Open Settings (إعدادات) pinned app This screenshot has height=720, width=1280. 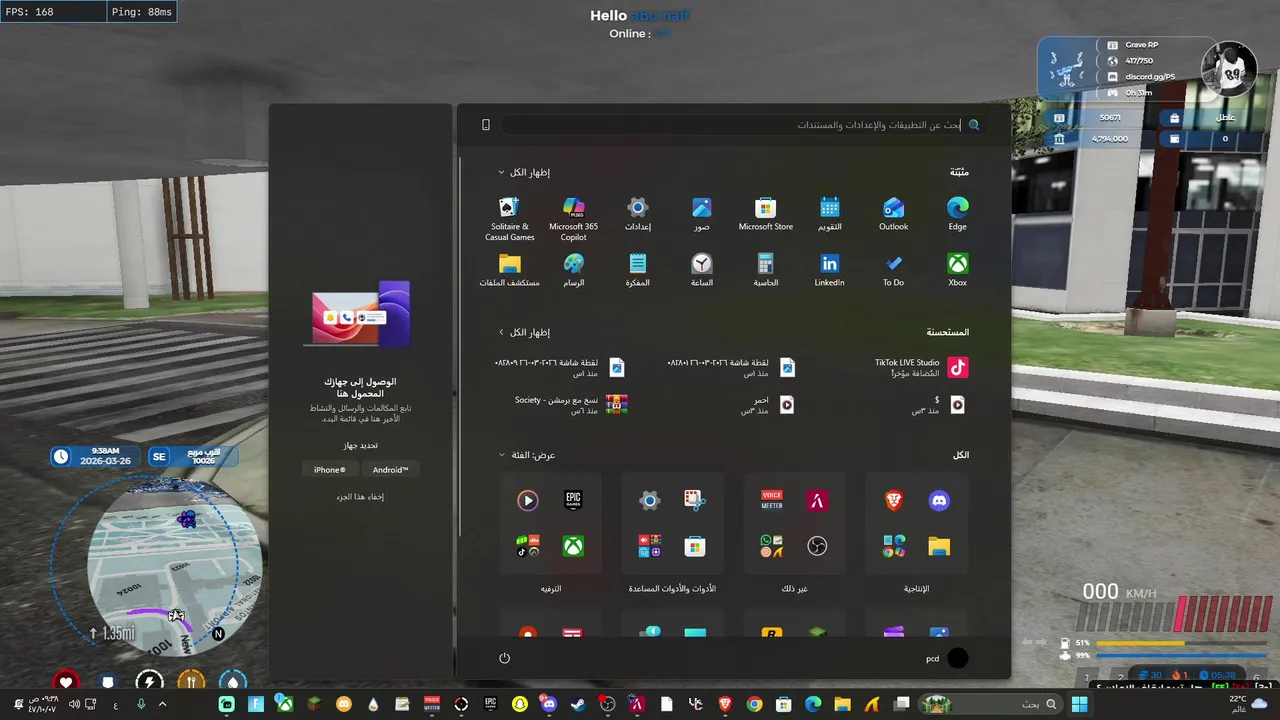637,213
